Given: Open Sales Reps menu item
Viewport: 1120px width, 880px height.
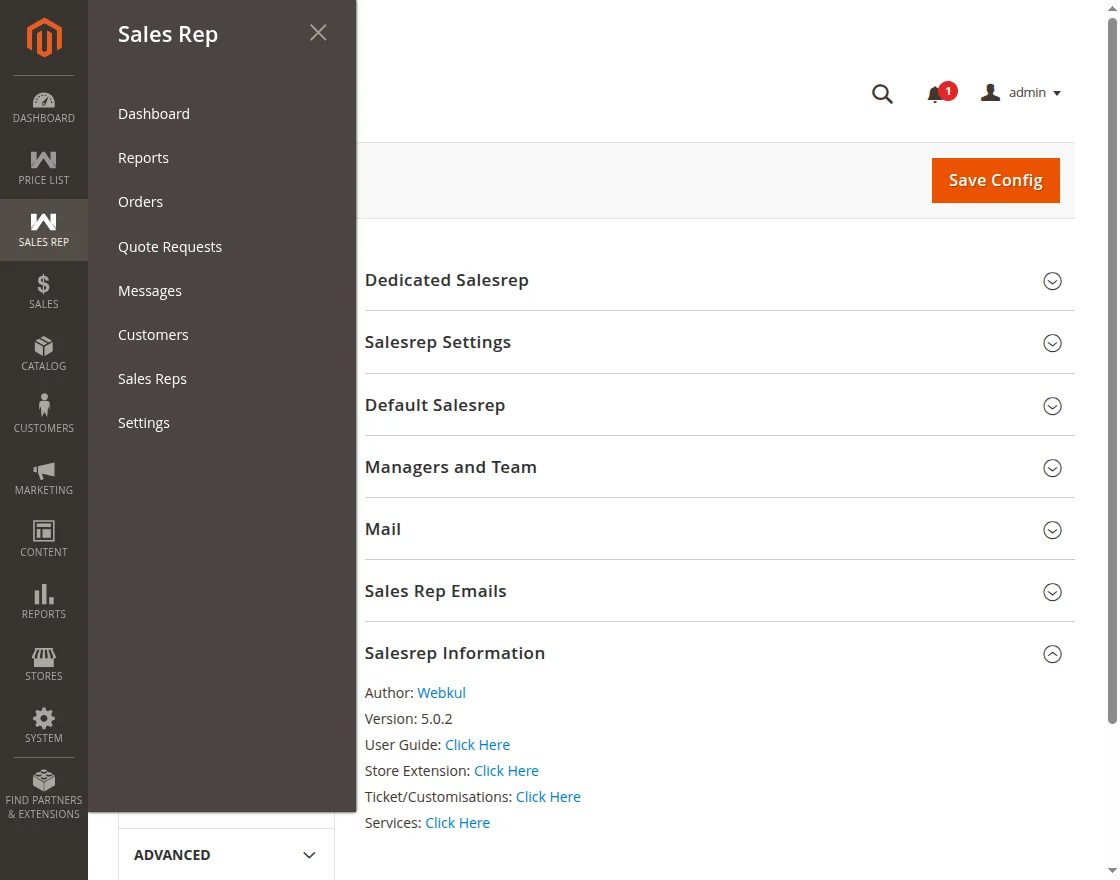Looking at the screenshot, I should point(152,379).
